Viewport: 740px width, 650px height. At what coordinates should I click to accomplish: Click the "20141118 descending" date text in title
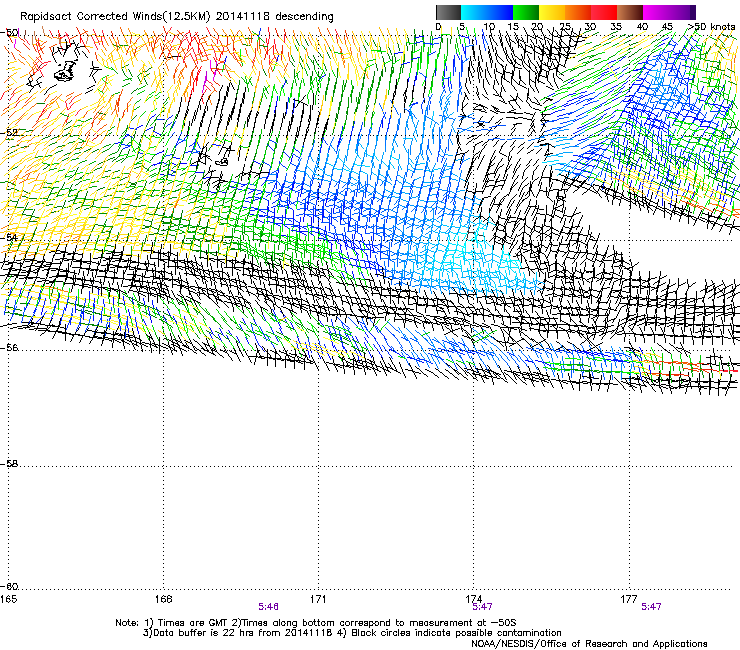(x=275, y=17)
